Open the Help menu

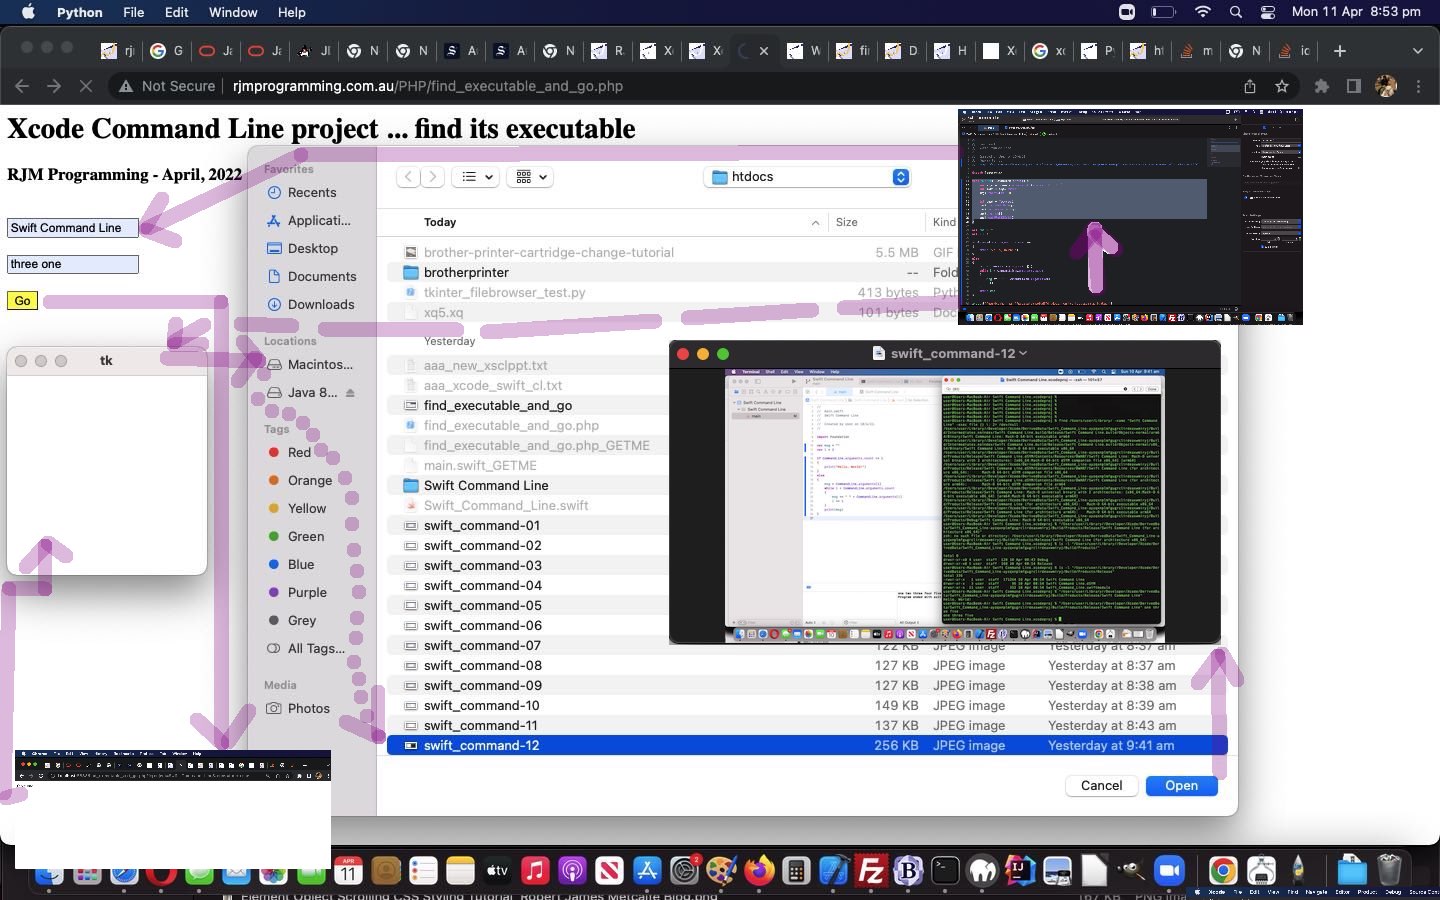tap(292, 12)
